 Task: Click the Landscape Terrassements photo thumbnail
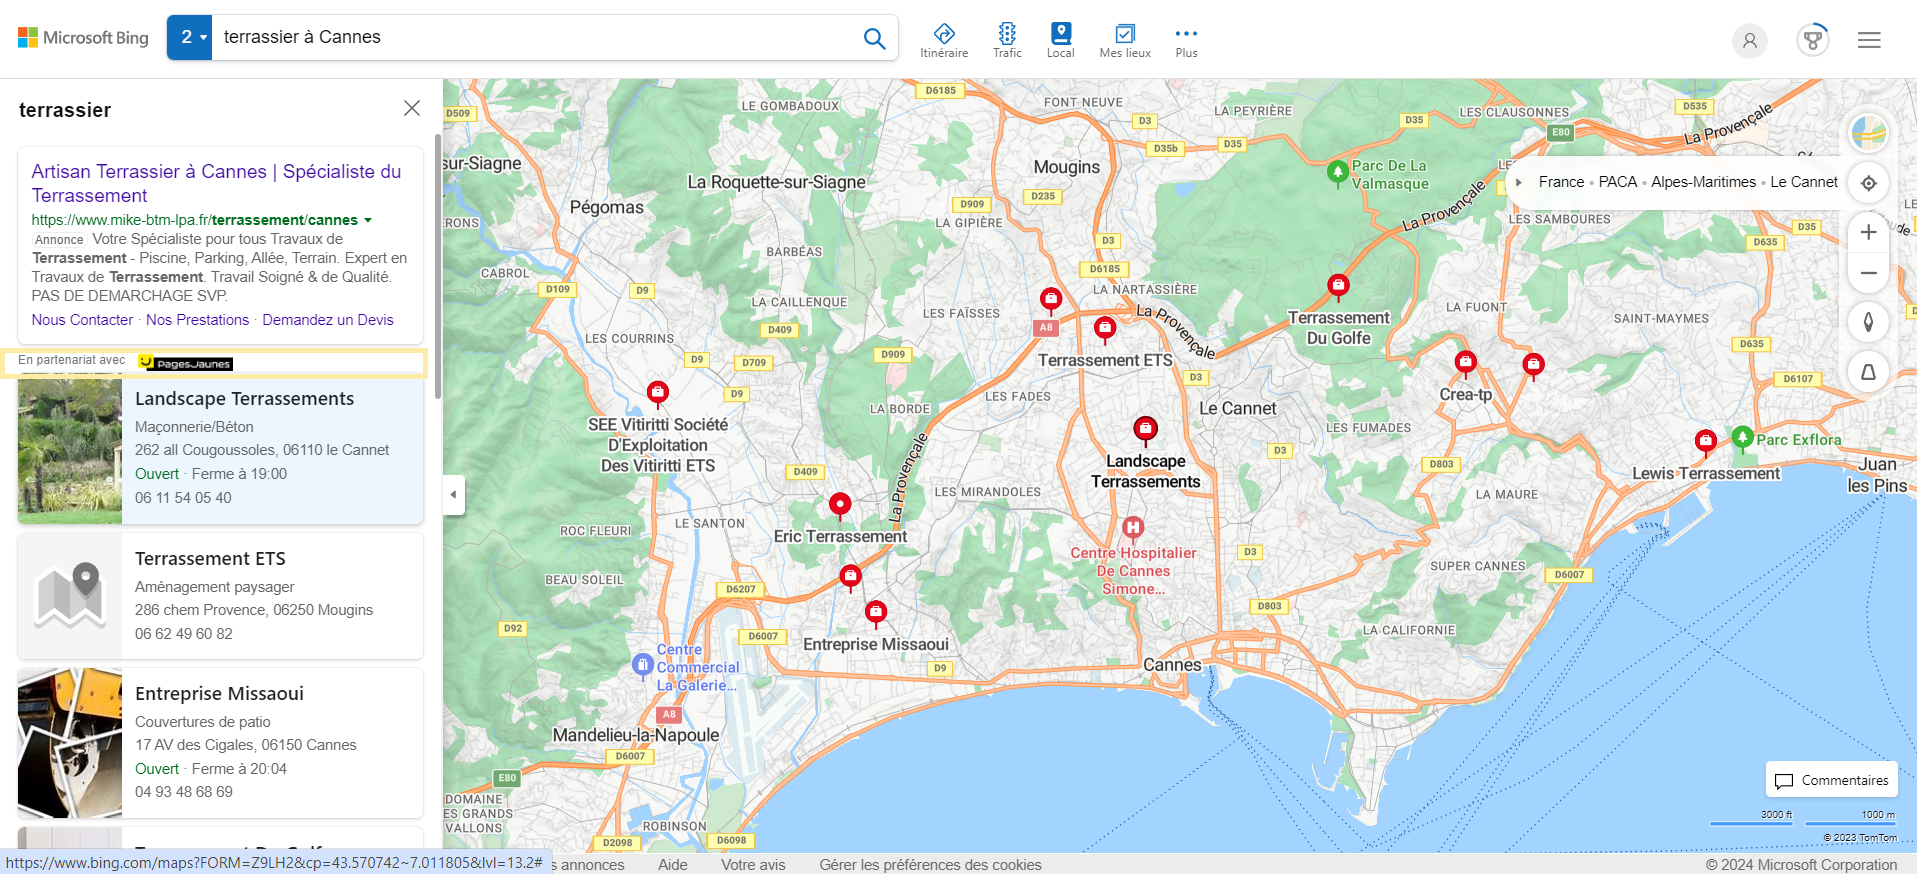(70, 451)
